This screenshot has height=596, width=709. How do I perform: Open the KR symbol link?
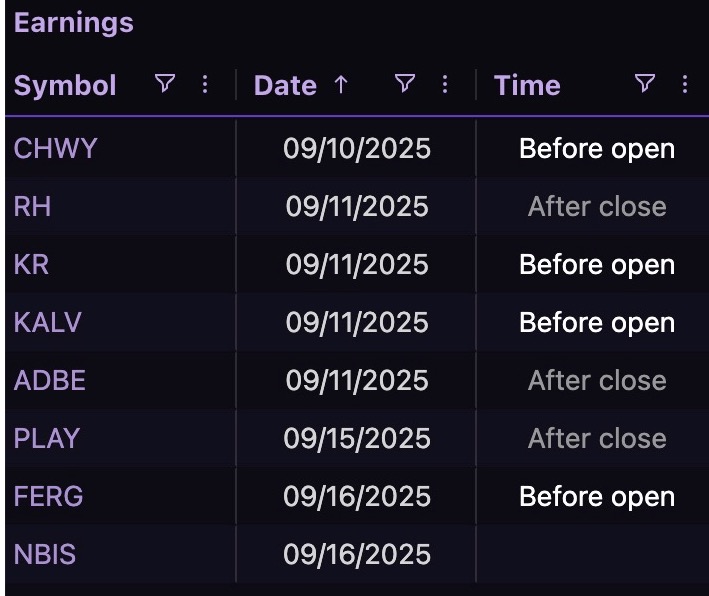click(31, 264)
